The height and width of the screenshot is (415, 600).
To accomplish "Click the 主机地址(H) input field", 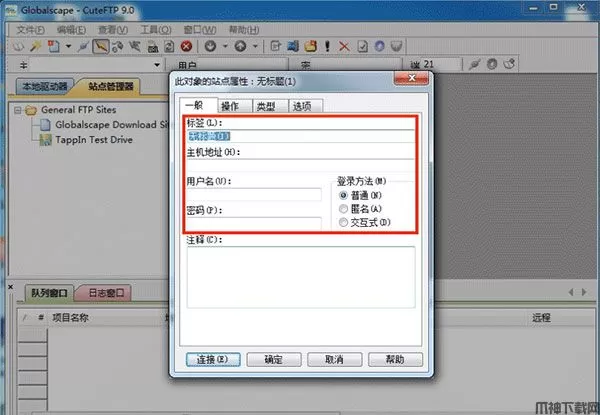I will coord(301,166).
